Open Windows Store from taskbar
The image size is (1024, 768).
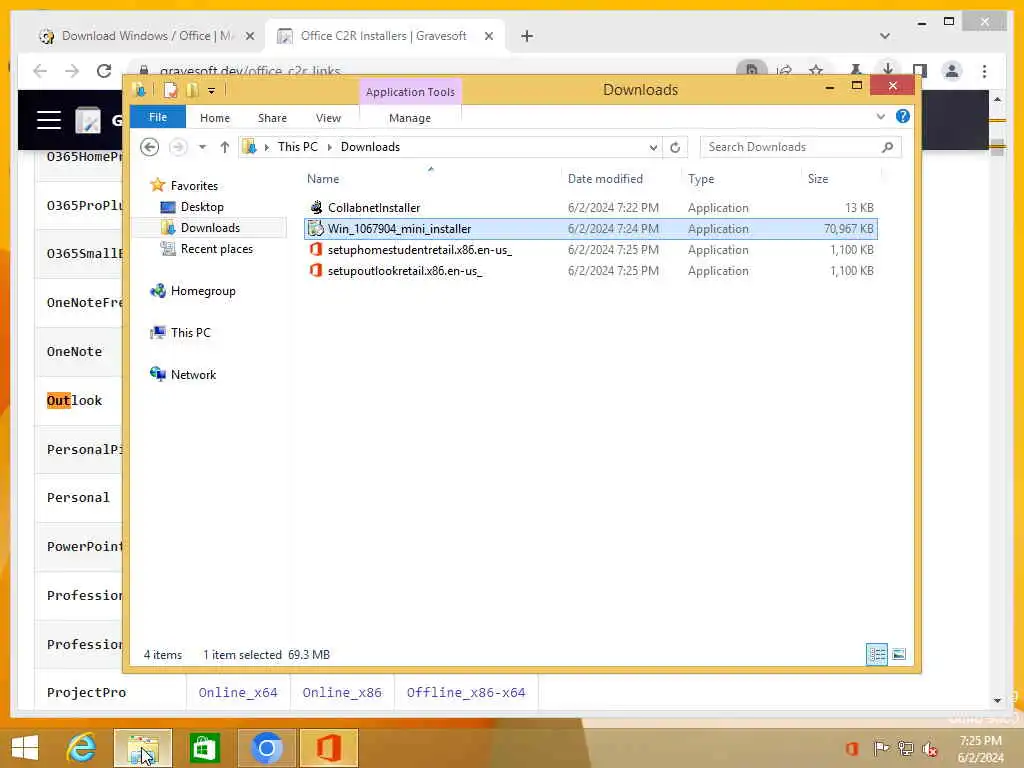[x=204, y=748]
